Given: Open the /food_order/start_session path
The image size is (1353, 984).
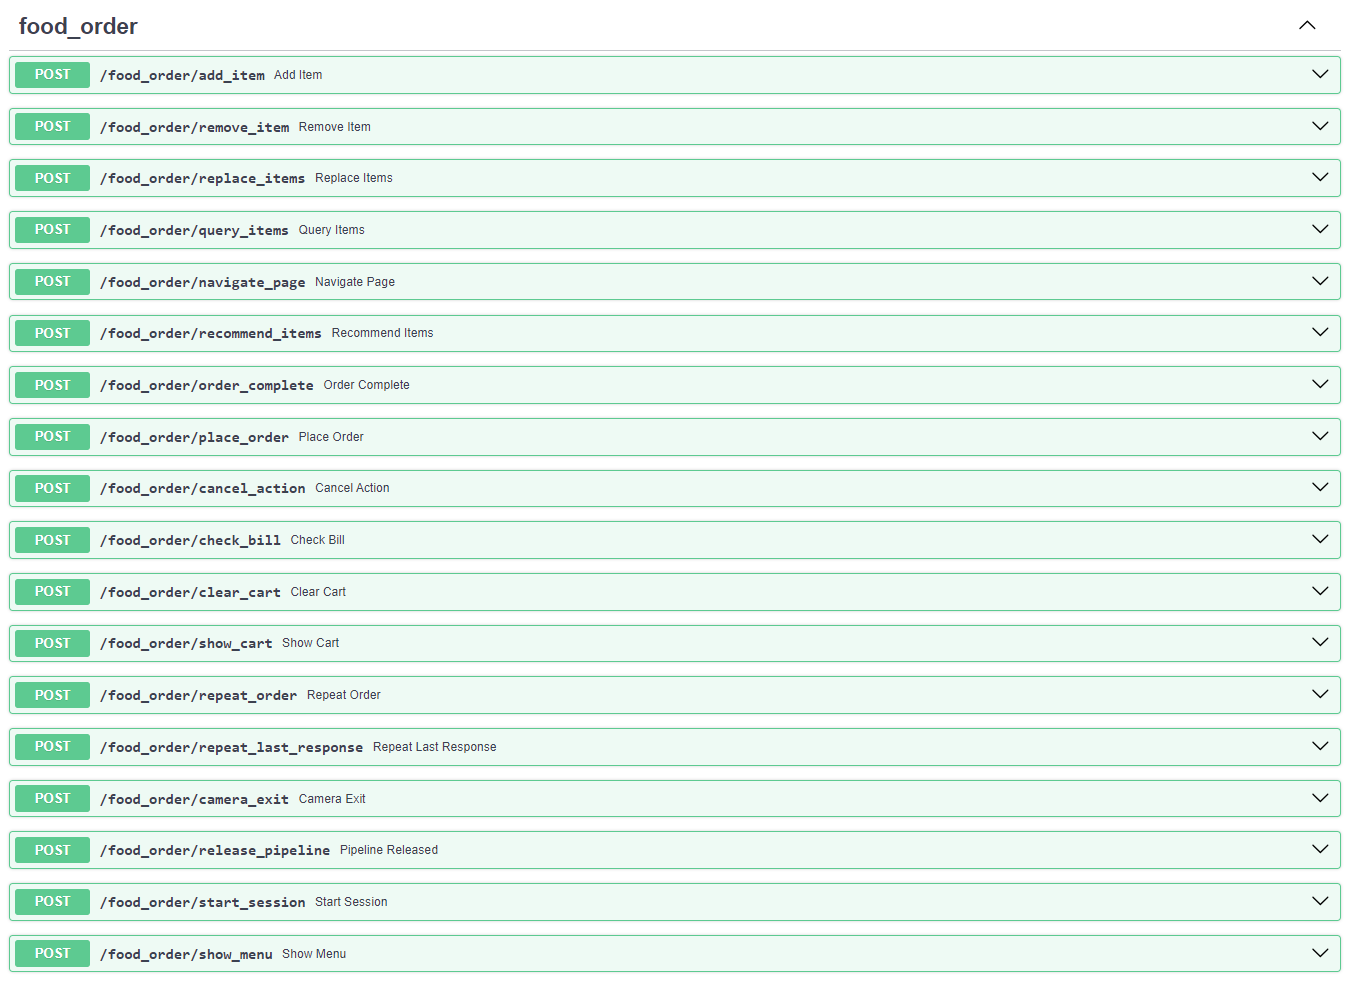Looking at the screenshot, I should pyautogui.click(x=202, y=902).
